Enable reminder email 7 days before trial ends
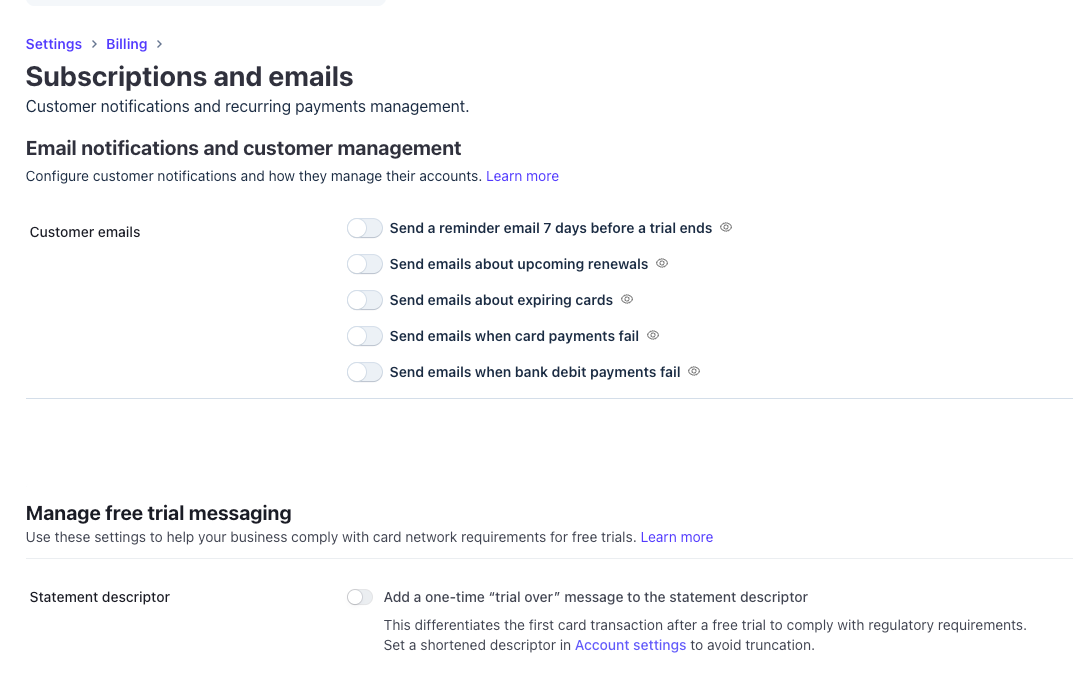1073x685 pixels. 365,228
